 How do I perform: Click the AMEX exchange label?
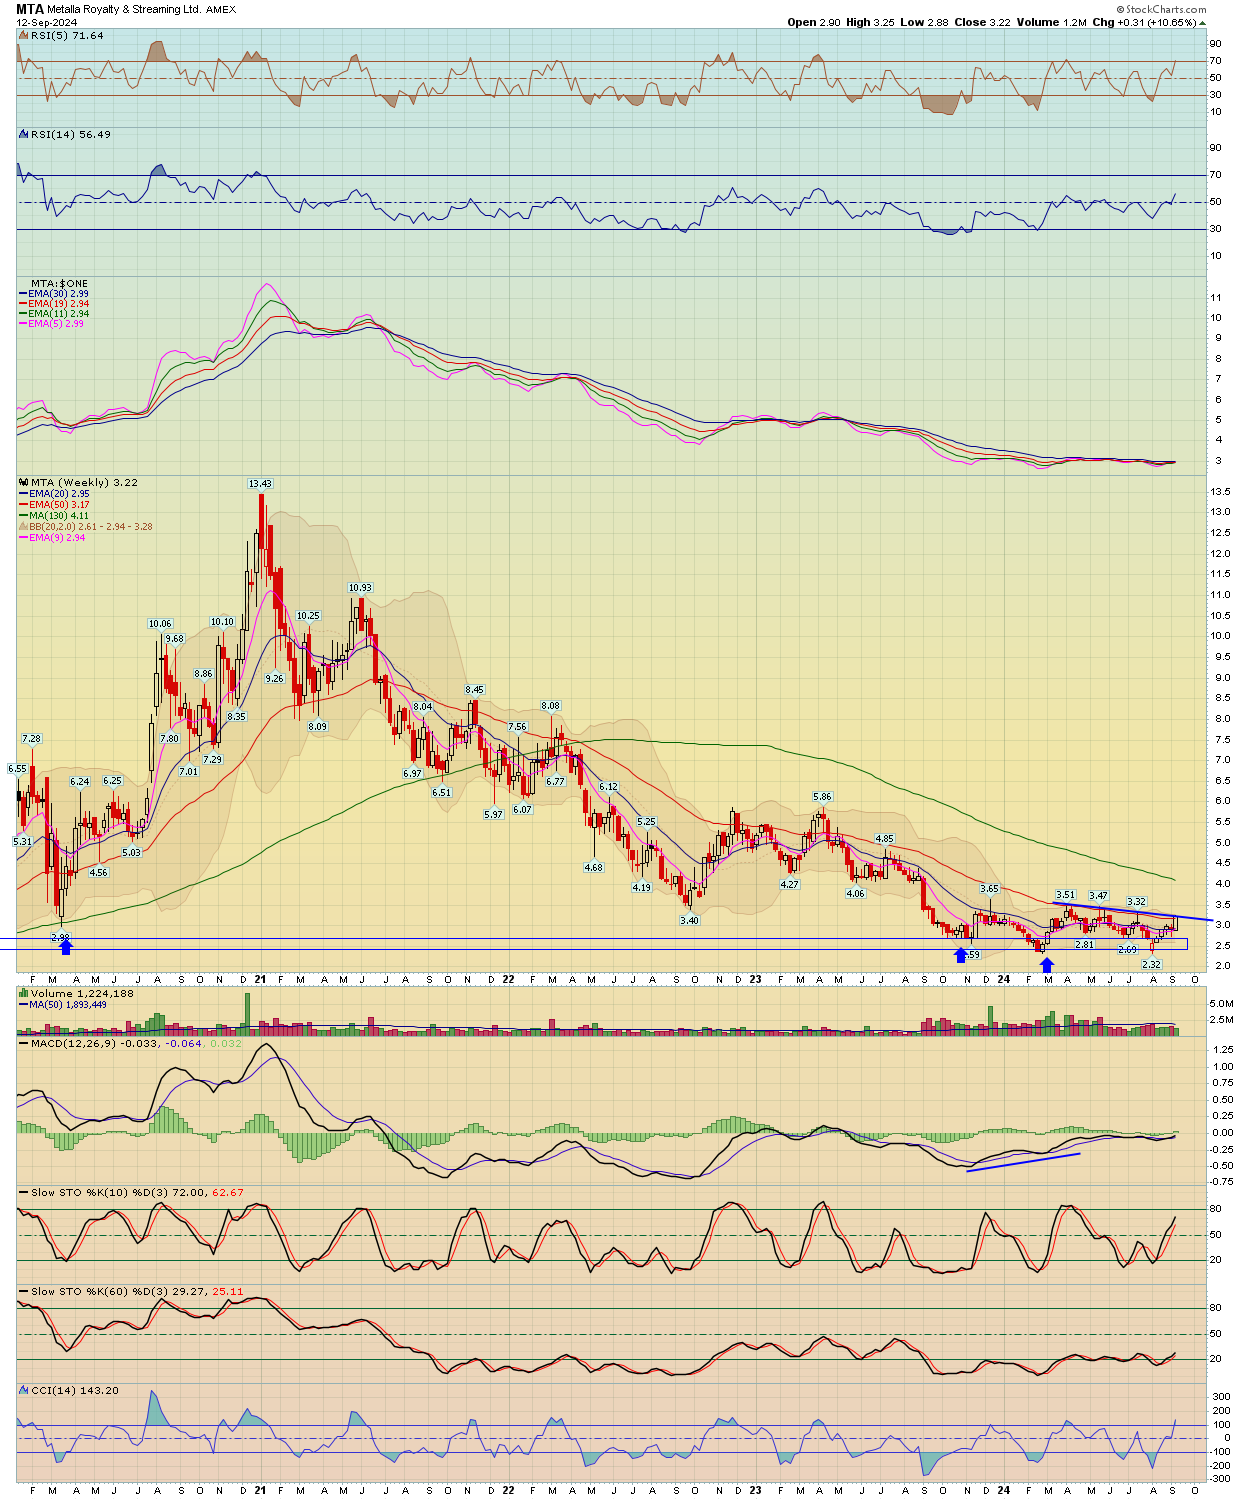pyautogui.click(x=221, y=10)
